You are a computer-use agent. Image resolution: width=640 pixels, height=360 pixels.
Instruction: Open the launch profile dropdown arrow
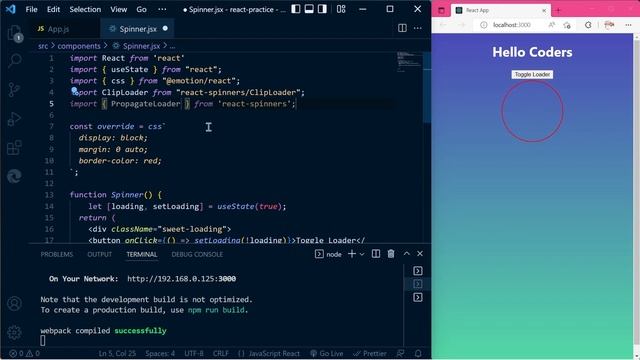tap(362, 254)
